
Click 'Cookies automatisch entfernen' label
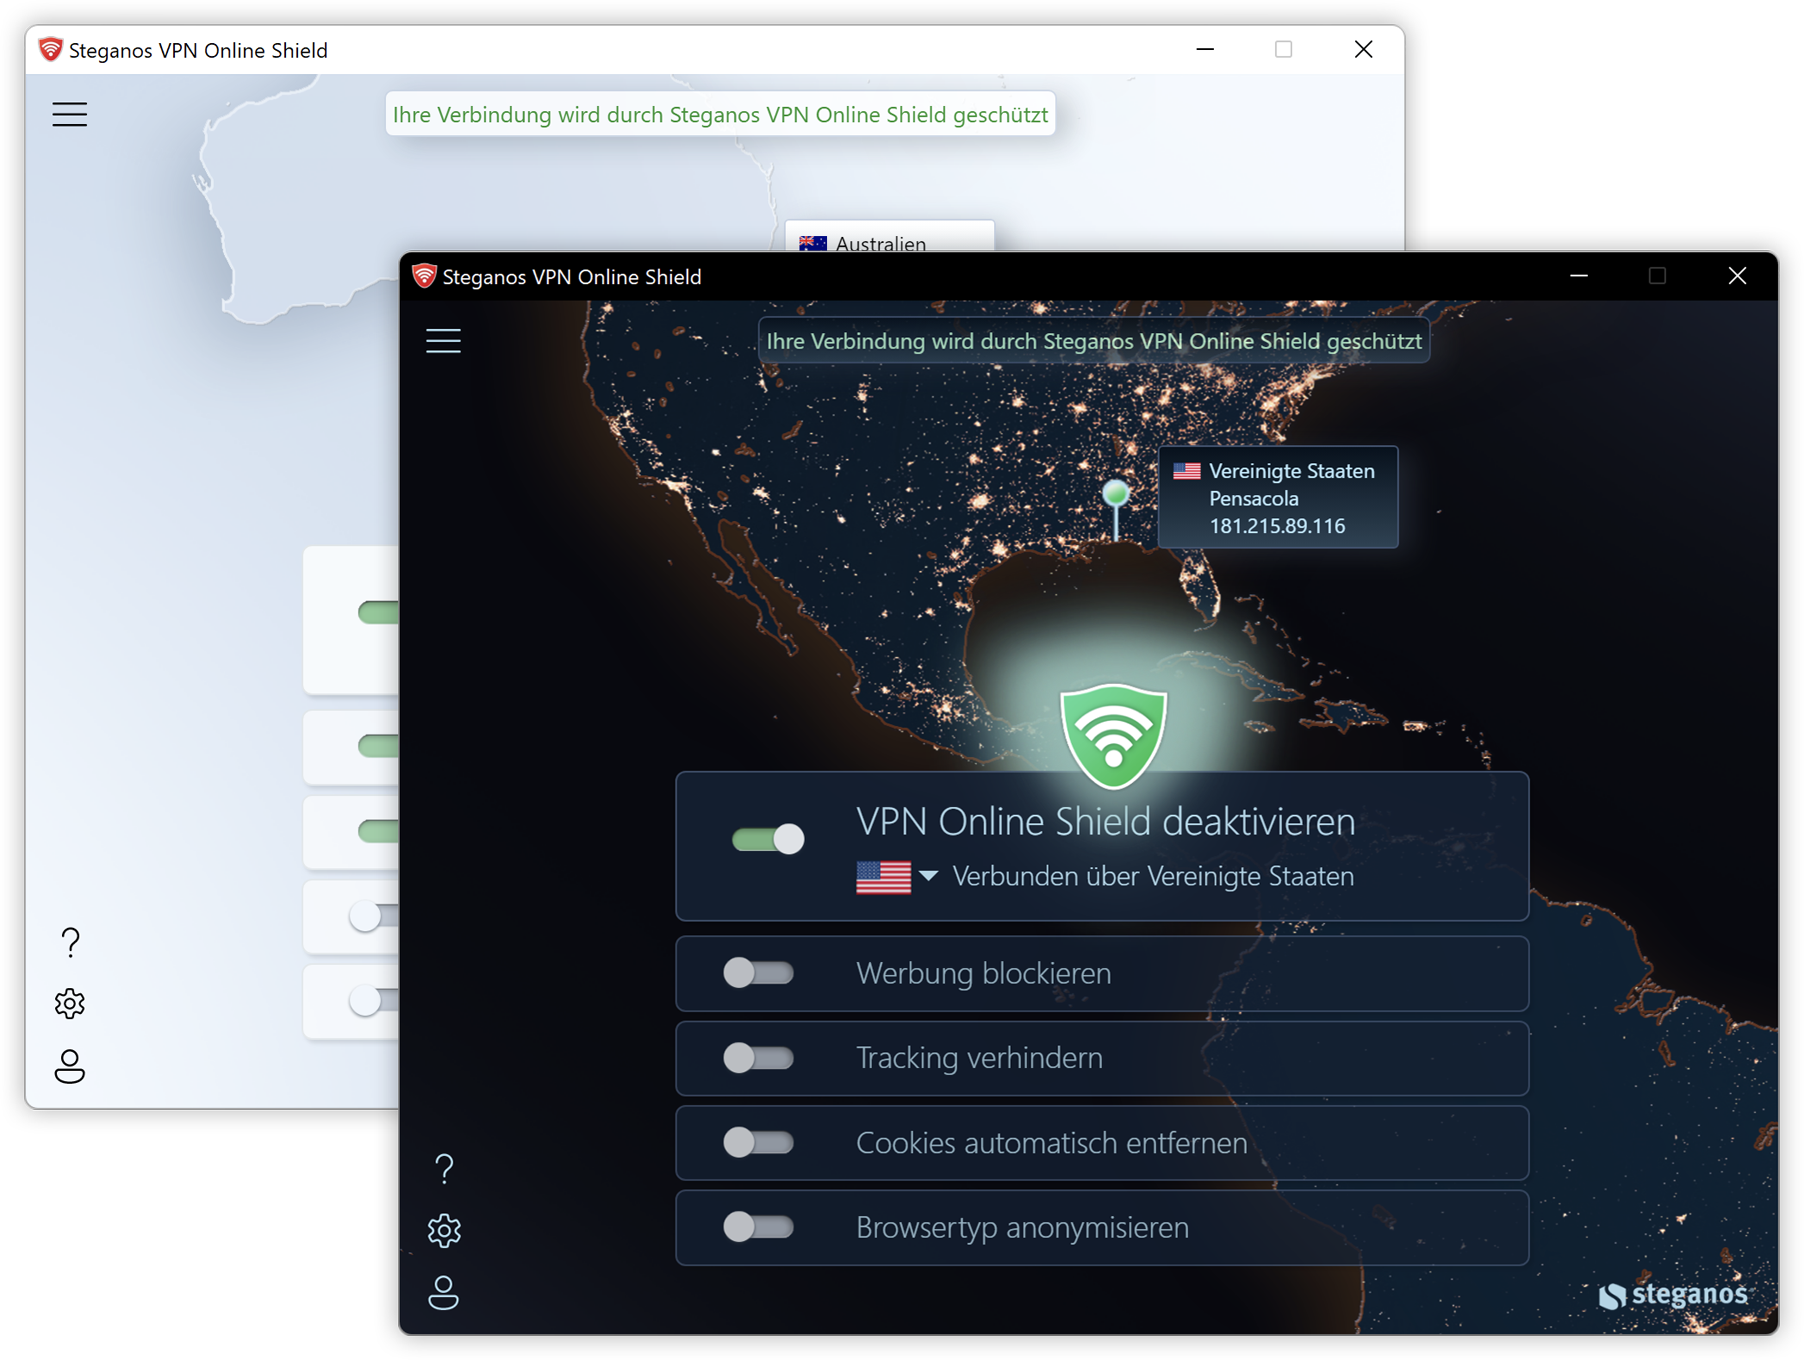click(x=1052, y=1142)
